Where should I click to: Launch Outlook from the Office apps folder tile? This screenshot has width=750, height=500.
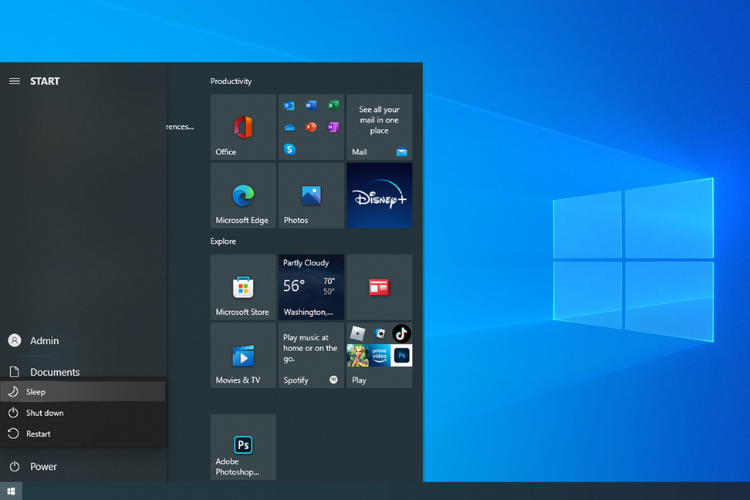[289, 106]
